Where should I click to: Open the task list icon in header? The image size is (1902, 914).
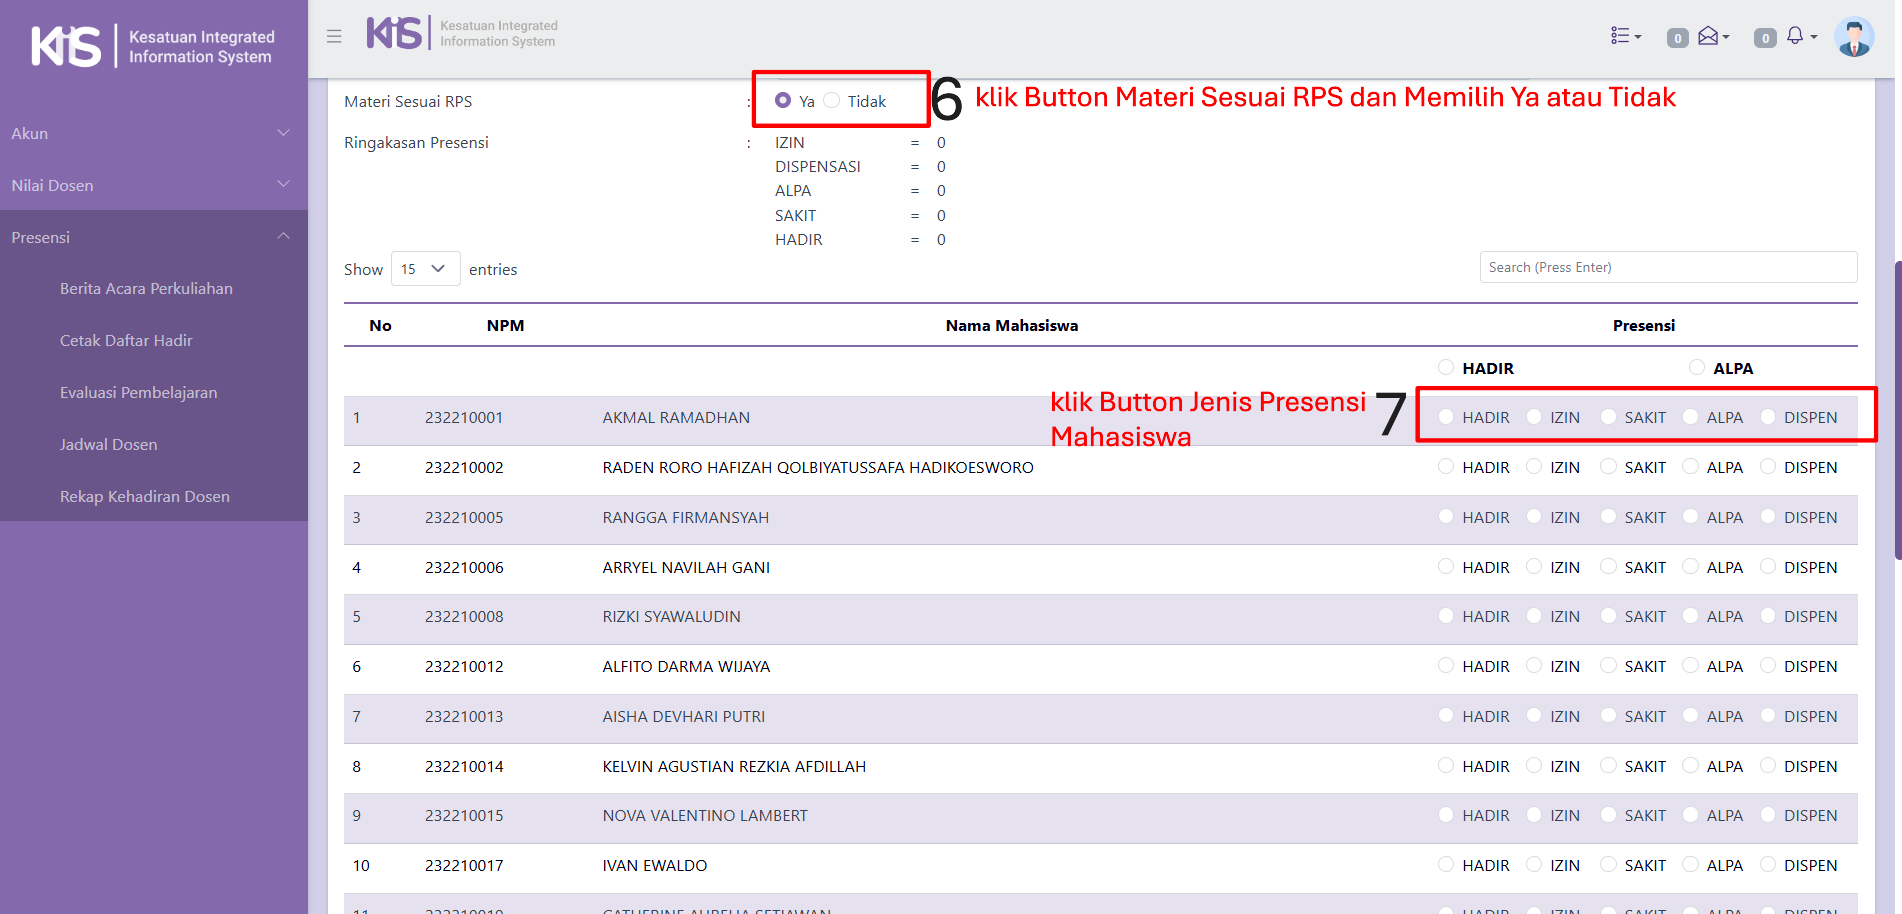point(1624,36)
